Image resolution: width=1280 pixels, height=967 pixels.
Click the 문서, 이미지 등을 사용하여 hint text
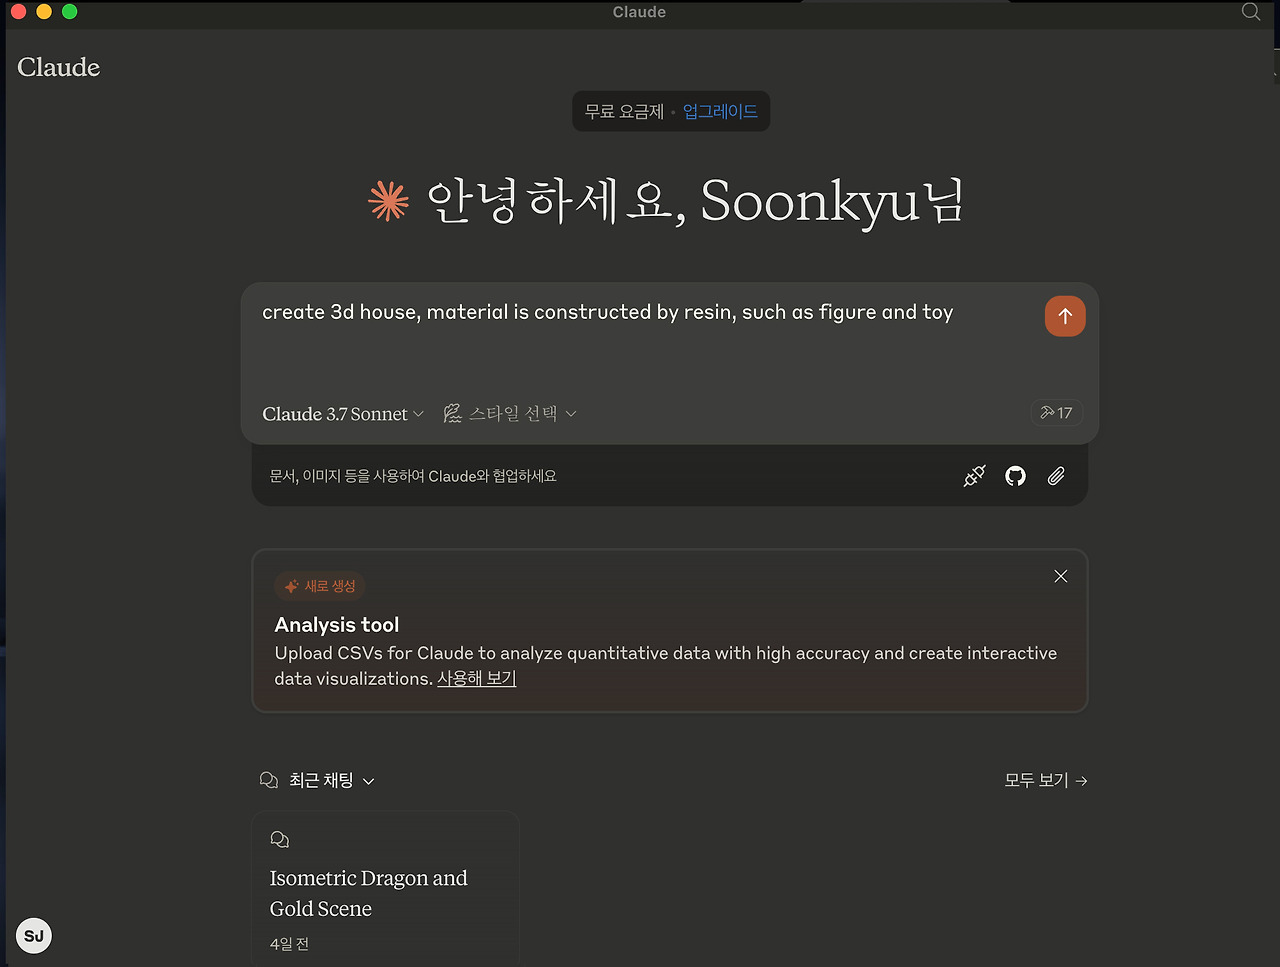click(x=413, y=476)
